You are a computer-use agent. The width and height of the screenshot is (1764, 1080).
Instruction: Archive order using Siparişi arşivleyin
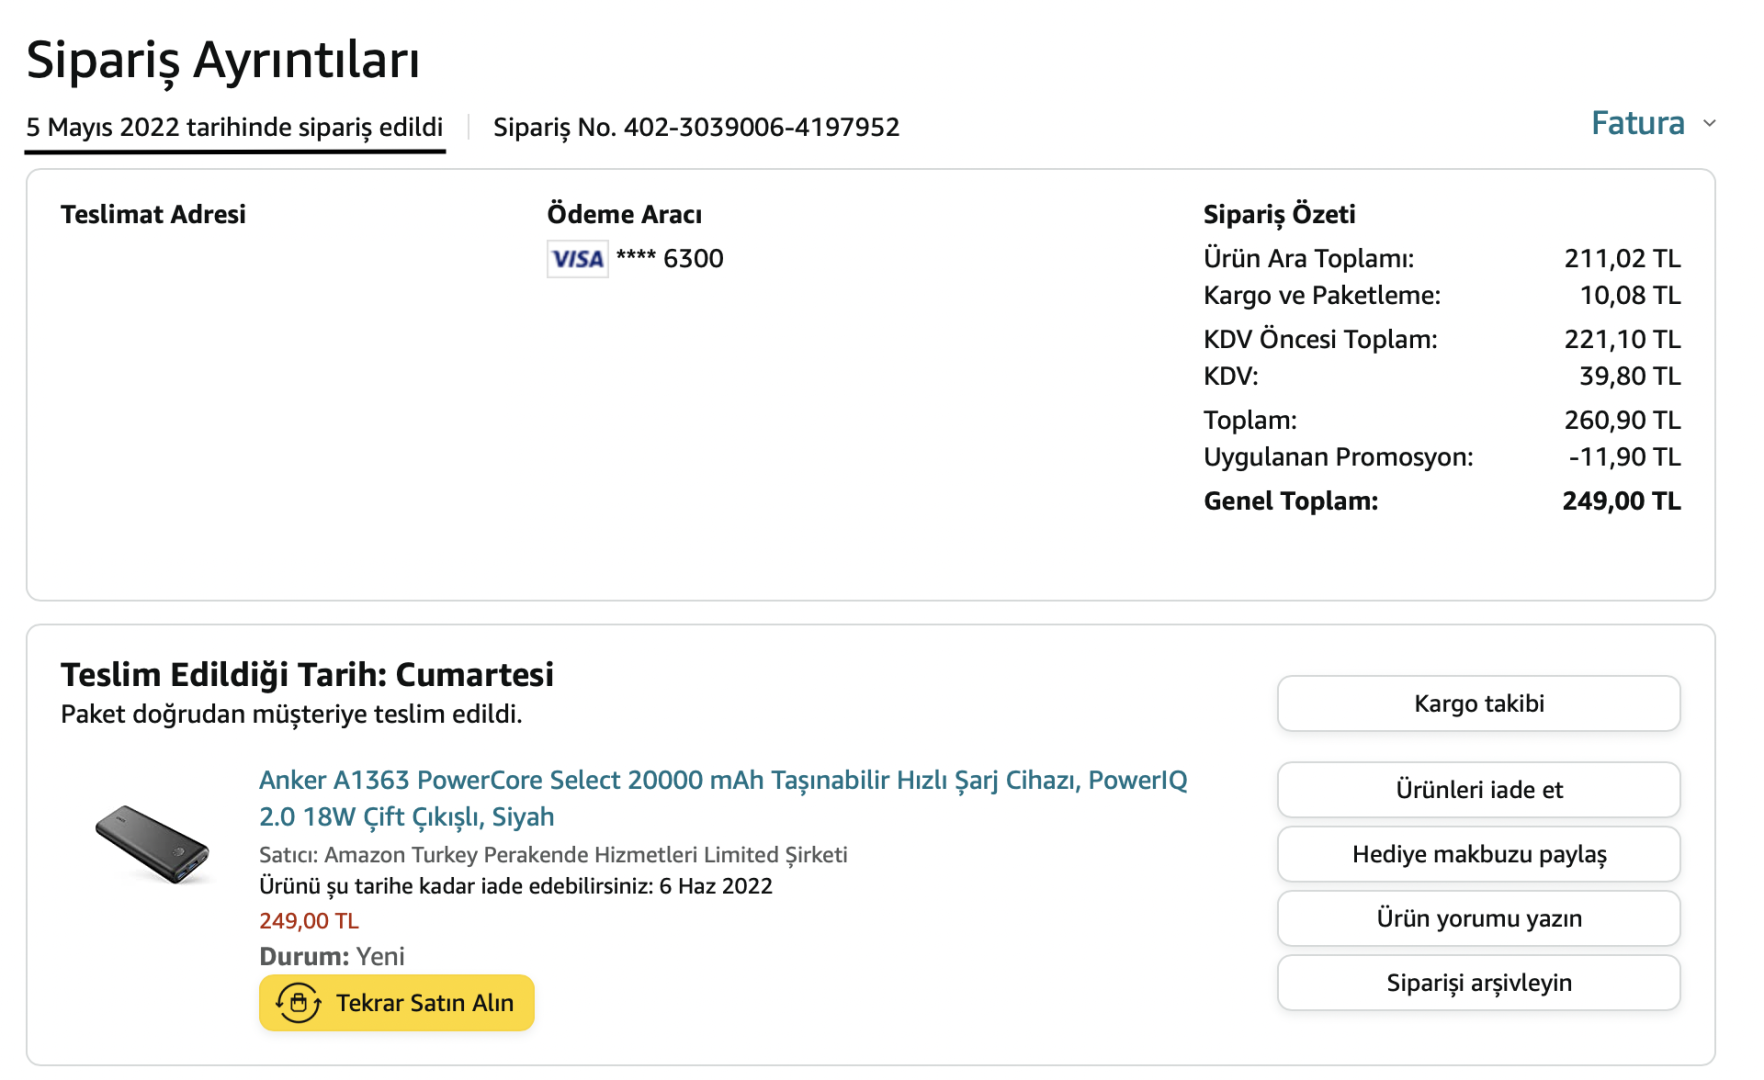pos(1478,983)
